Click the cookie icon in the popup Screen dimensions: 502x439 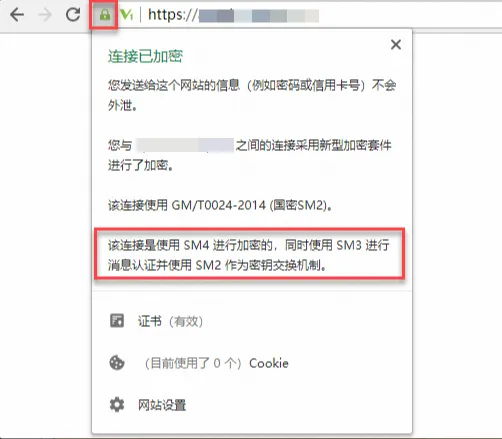[117, 363]
